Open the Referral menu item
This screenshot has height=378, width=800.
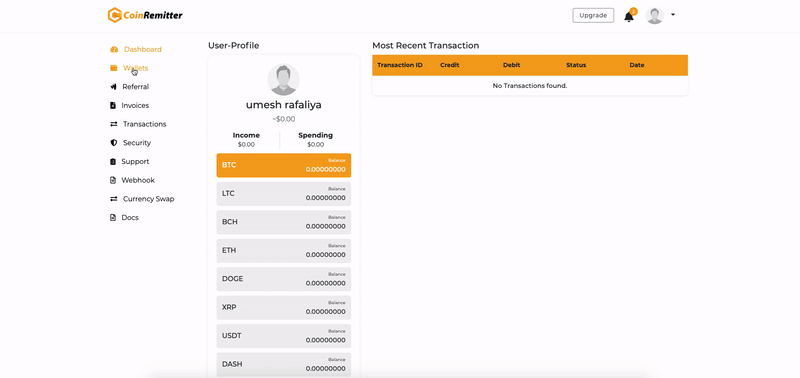coord(136,87)
